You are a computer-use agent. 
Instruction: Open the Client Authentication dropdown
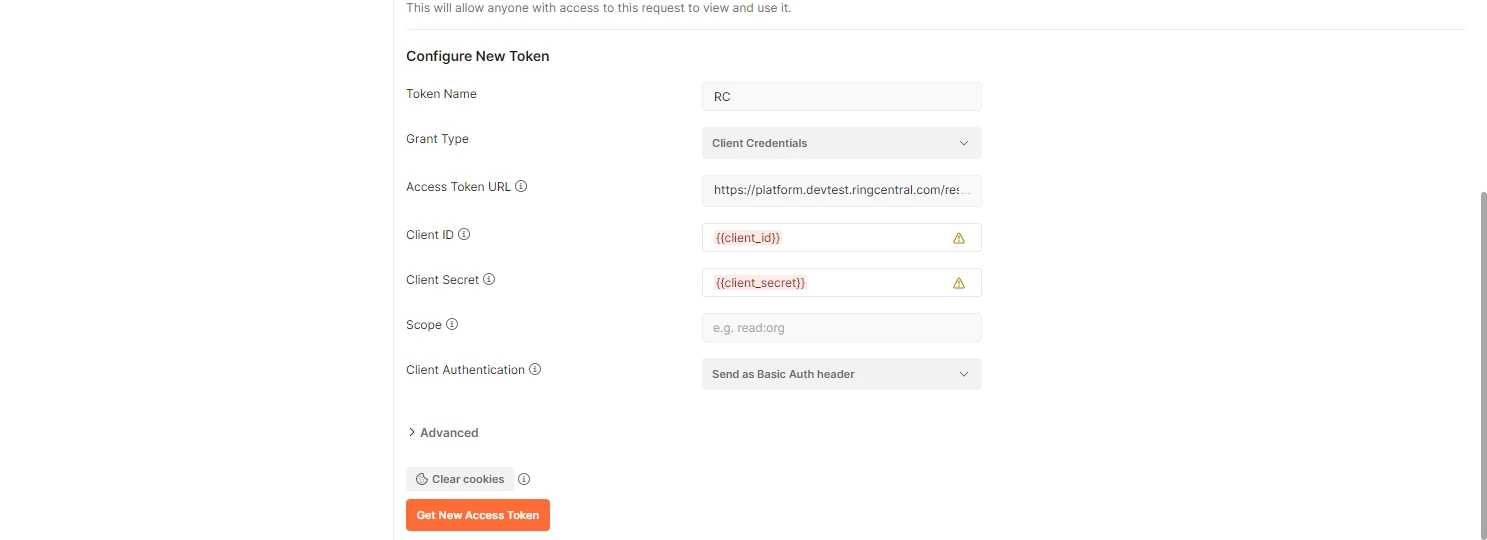pos(841,374)
